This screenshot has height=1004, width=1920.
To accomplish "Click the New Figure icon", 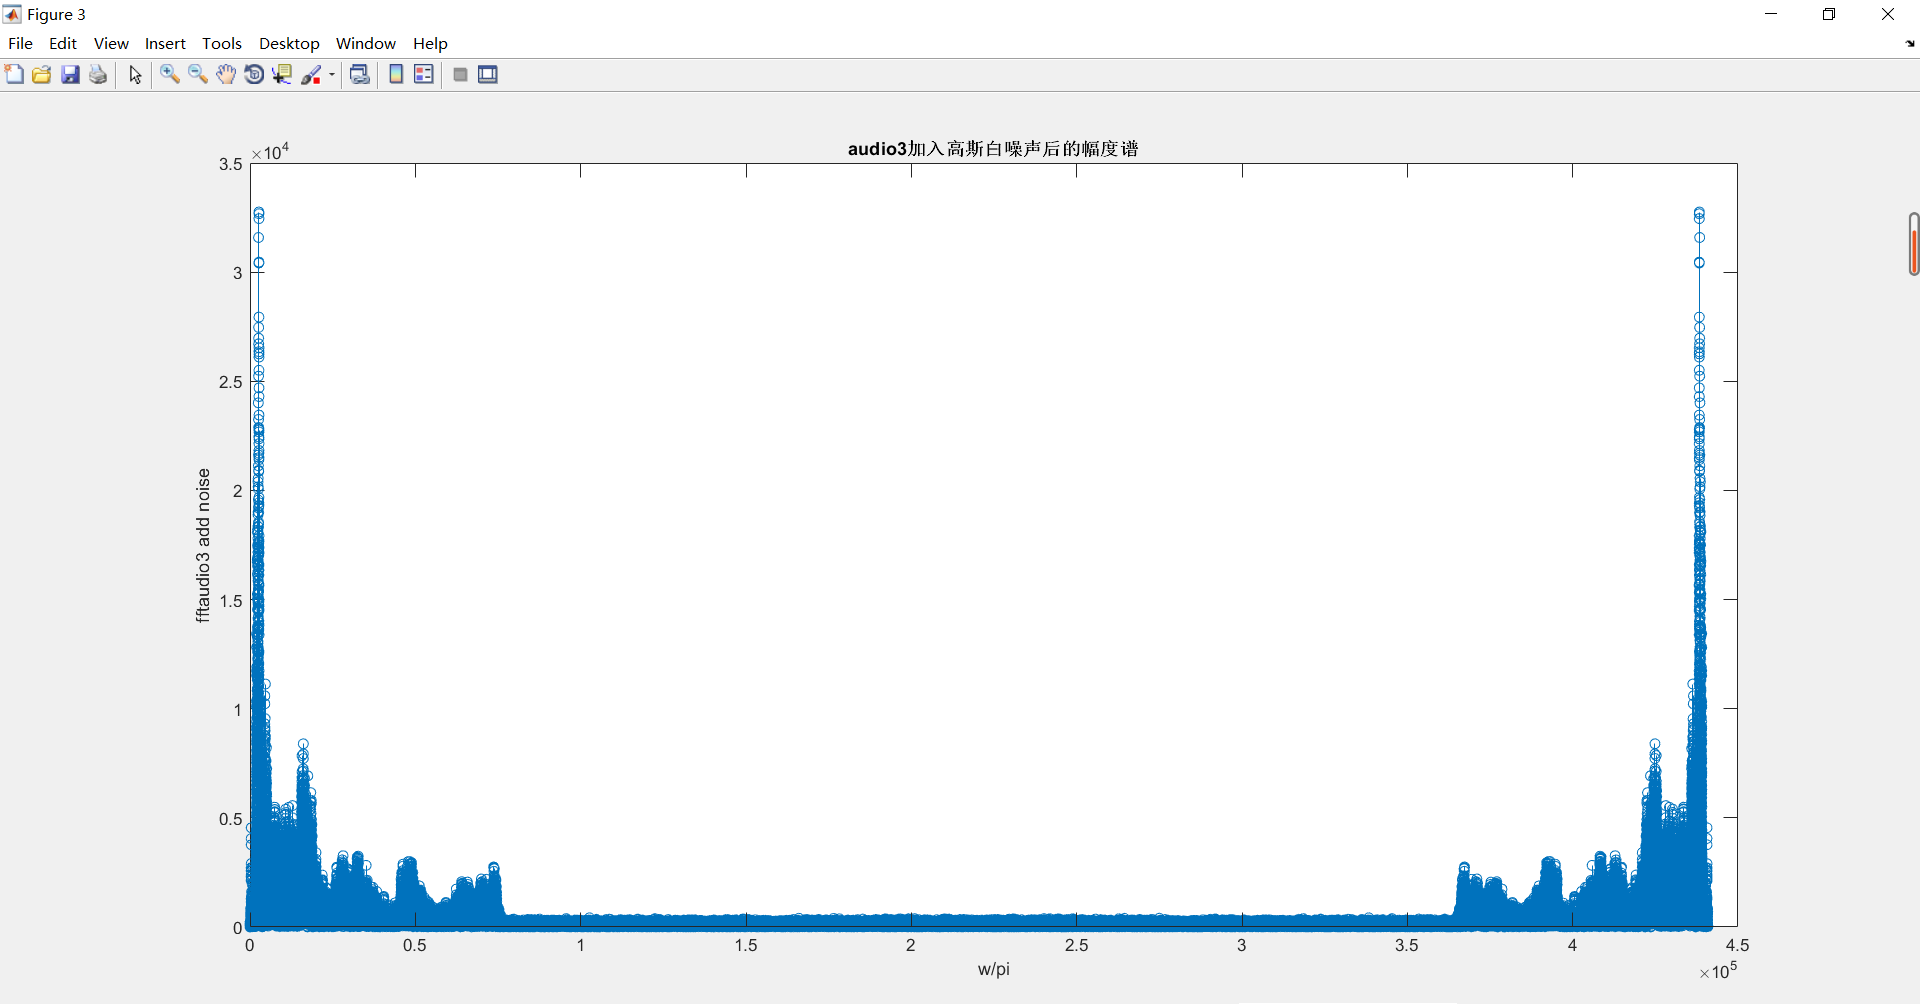I will (x=14, y=75).
